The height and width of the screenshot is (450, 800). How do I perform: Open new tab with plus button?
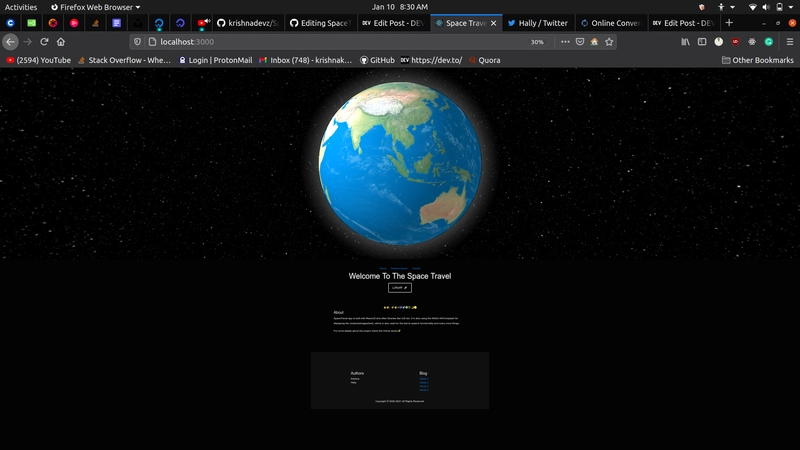729,22
